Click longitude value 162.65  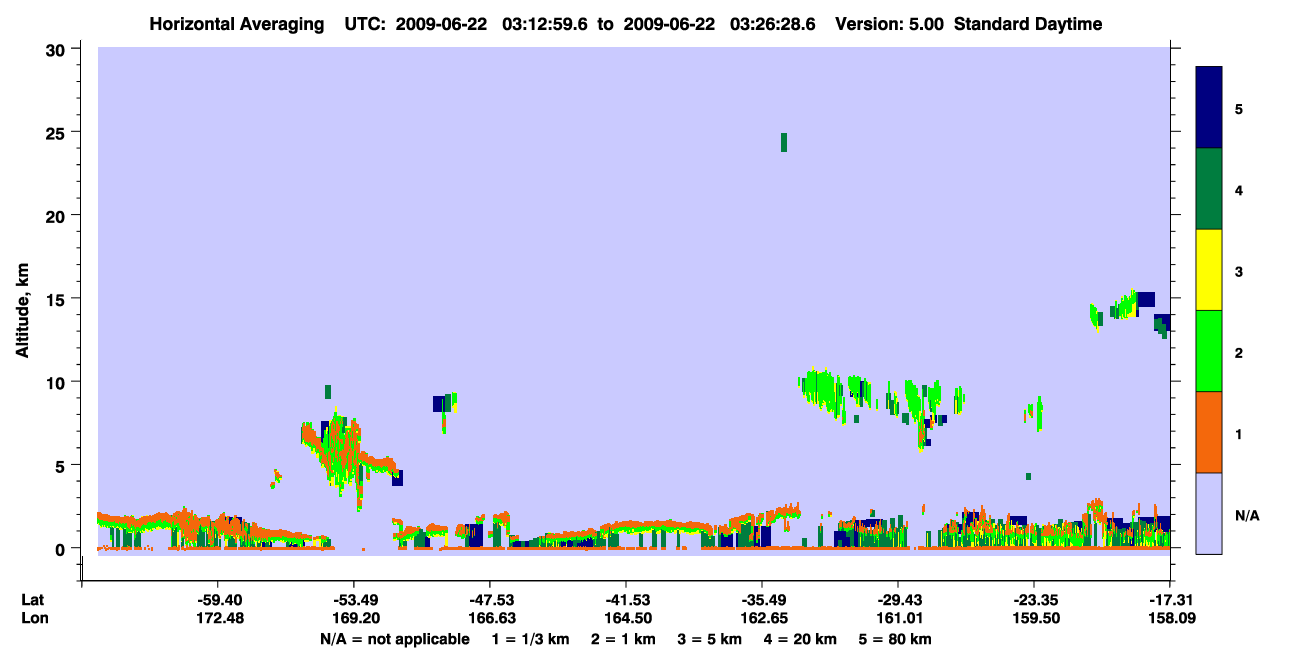(x=762, y=618)
